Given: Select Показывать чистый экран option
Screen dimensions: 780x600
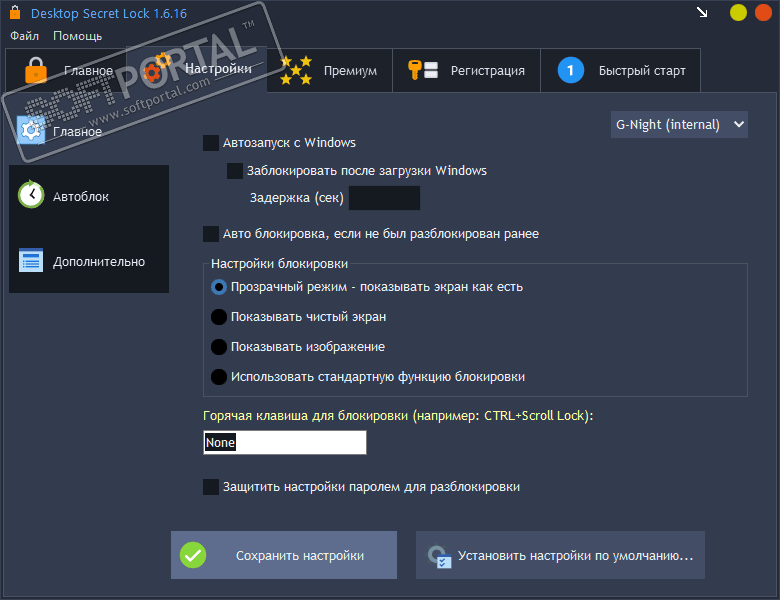Looking at the screenshot, I should pyautogui.click(x=219, y=317).
